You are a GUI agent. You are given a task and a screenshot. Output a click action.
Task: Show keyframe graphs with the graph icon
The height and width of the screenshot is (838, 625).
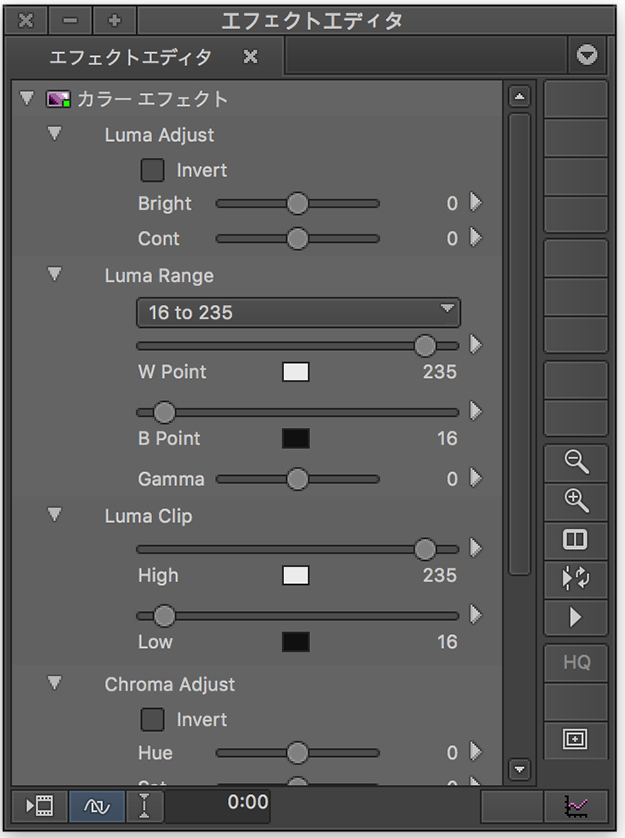pyautogui.click(x=576, y=804)
